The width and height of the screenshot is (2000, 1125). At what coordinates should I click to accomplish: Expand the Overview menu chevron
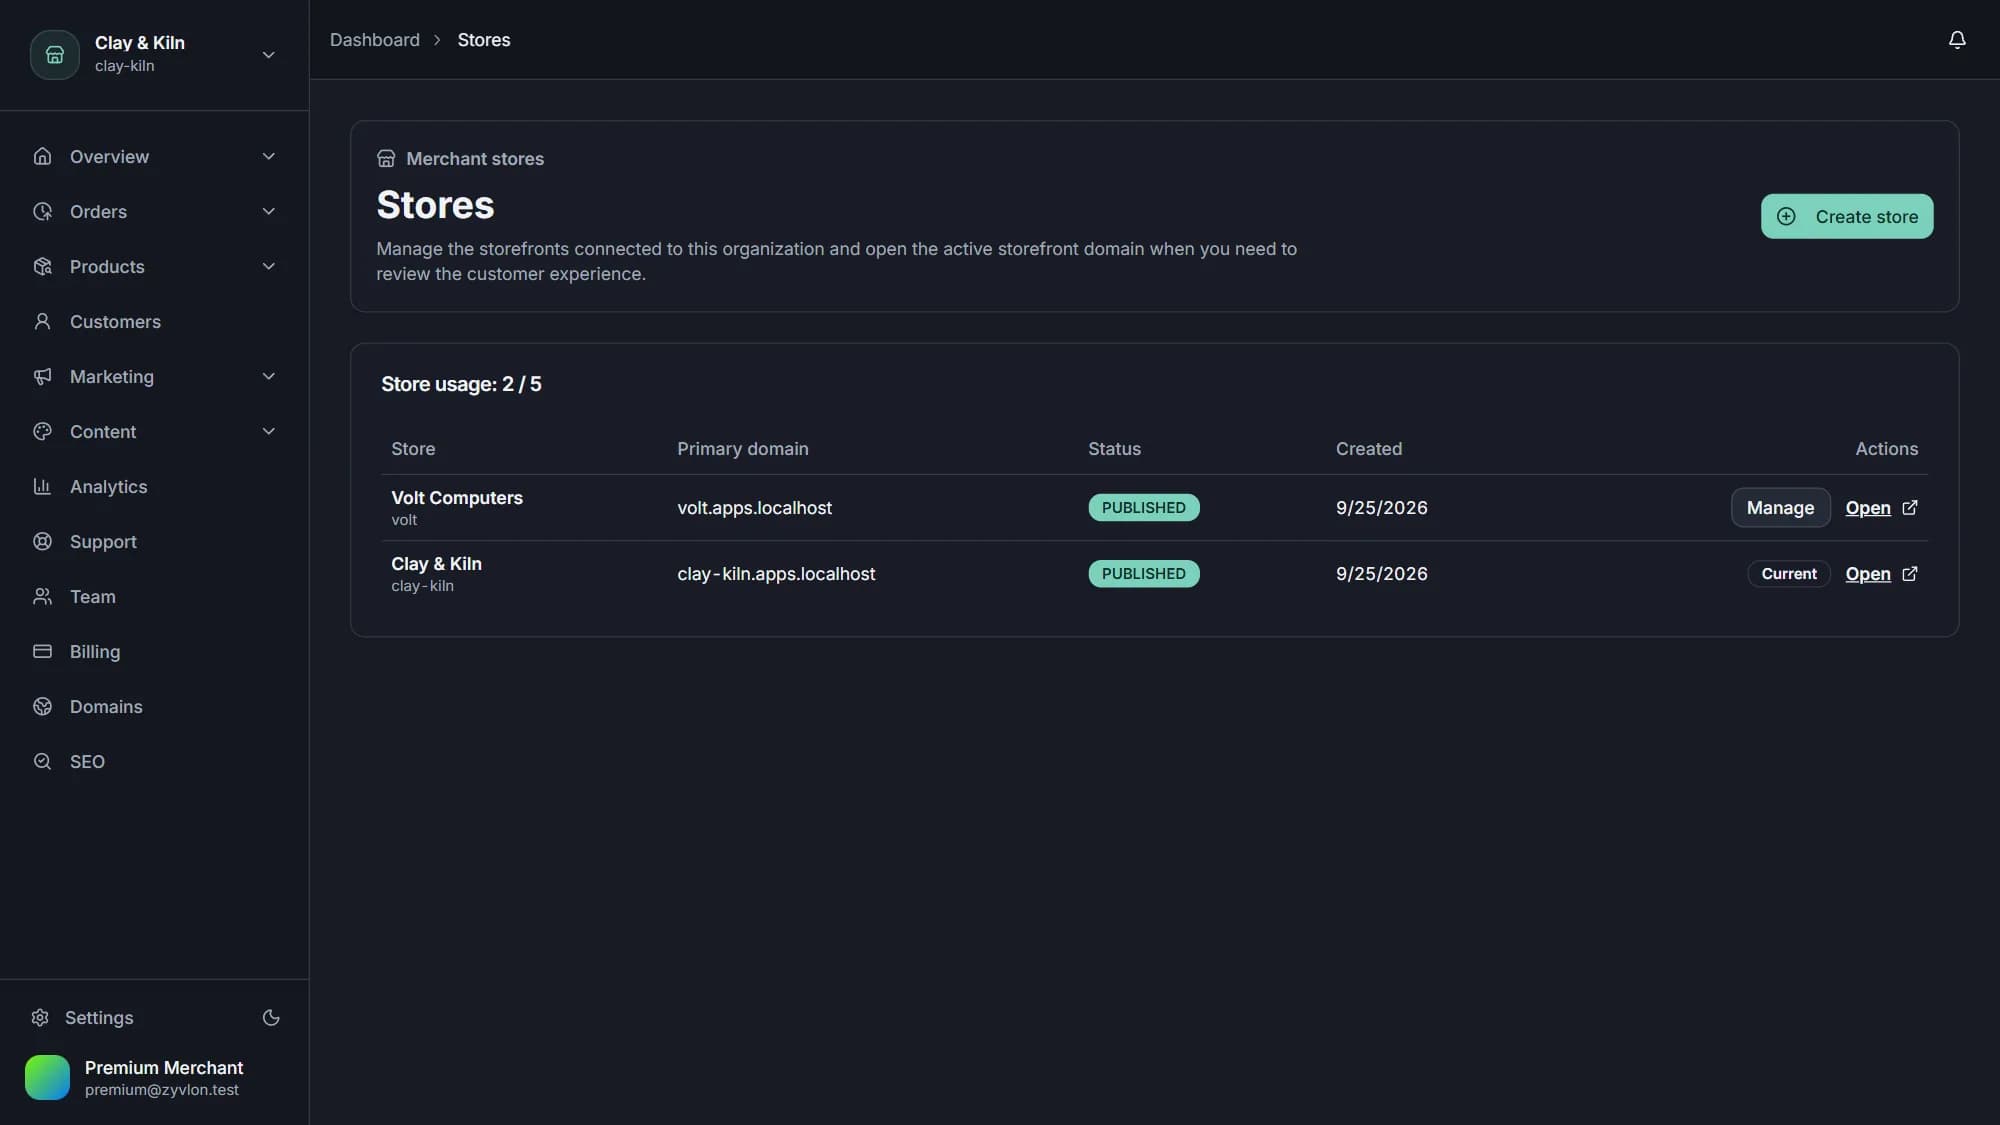268,156
